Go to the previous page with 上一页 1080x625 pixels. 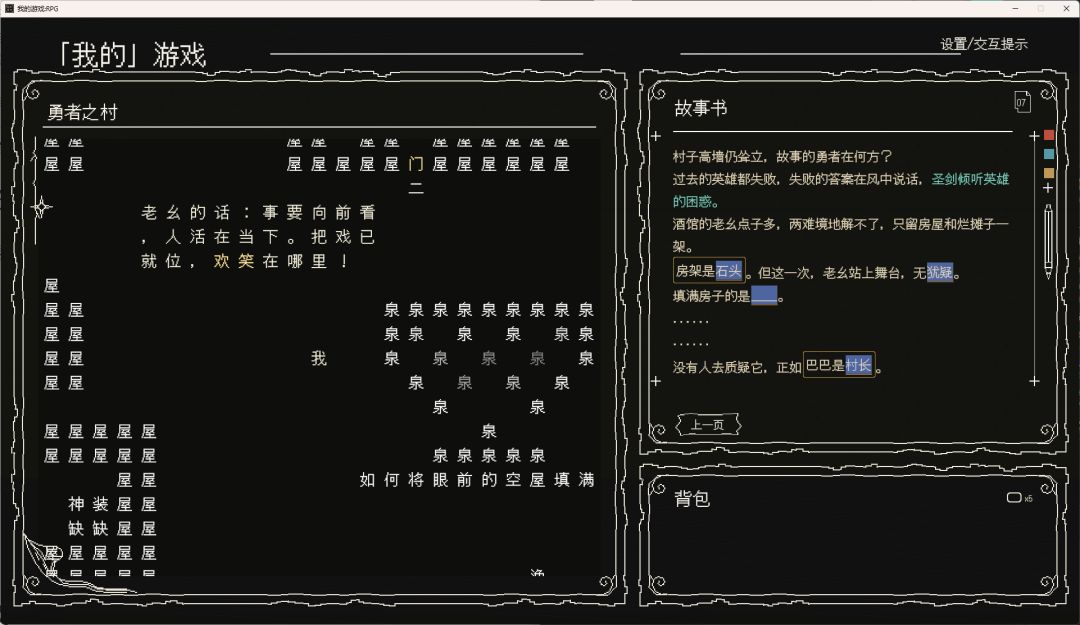[707, 424]
